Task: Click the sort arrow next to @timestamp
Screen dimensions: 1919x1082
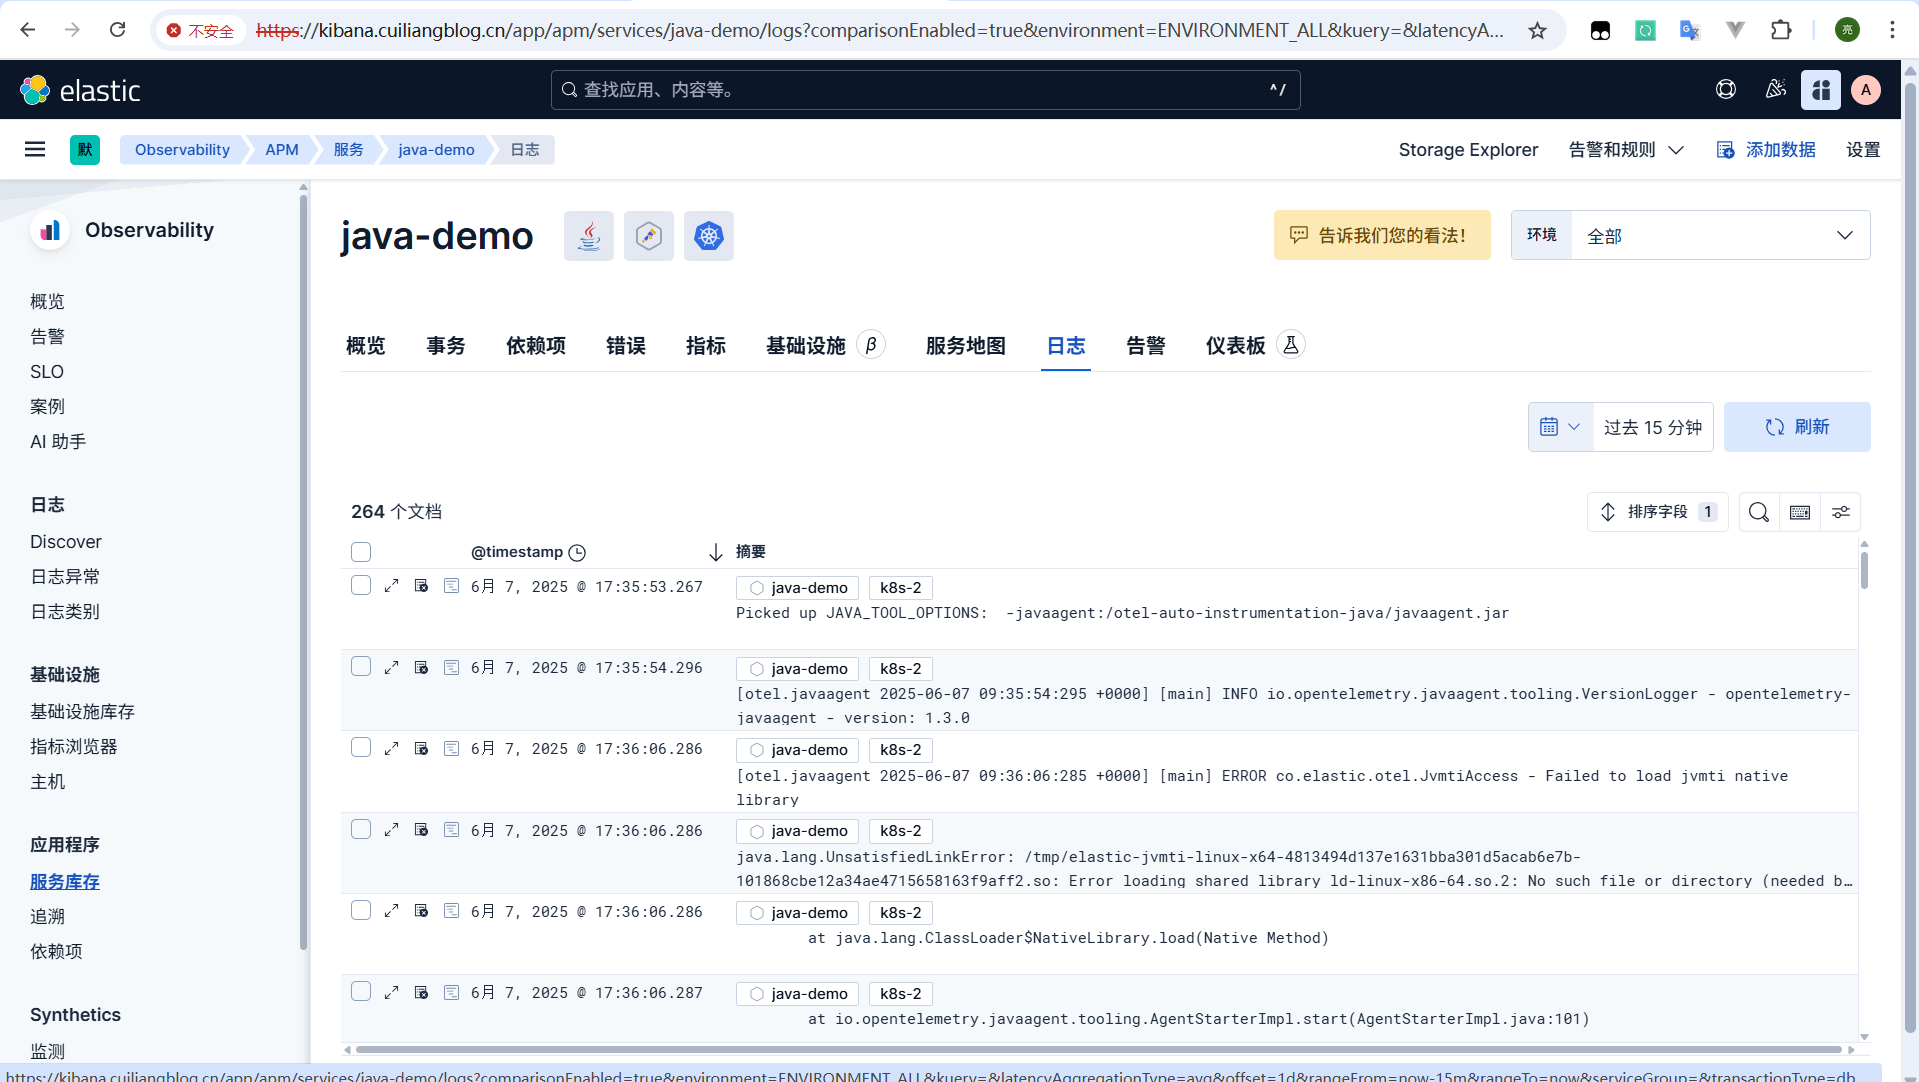Action: click(x=716, y=552)
